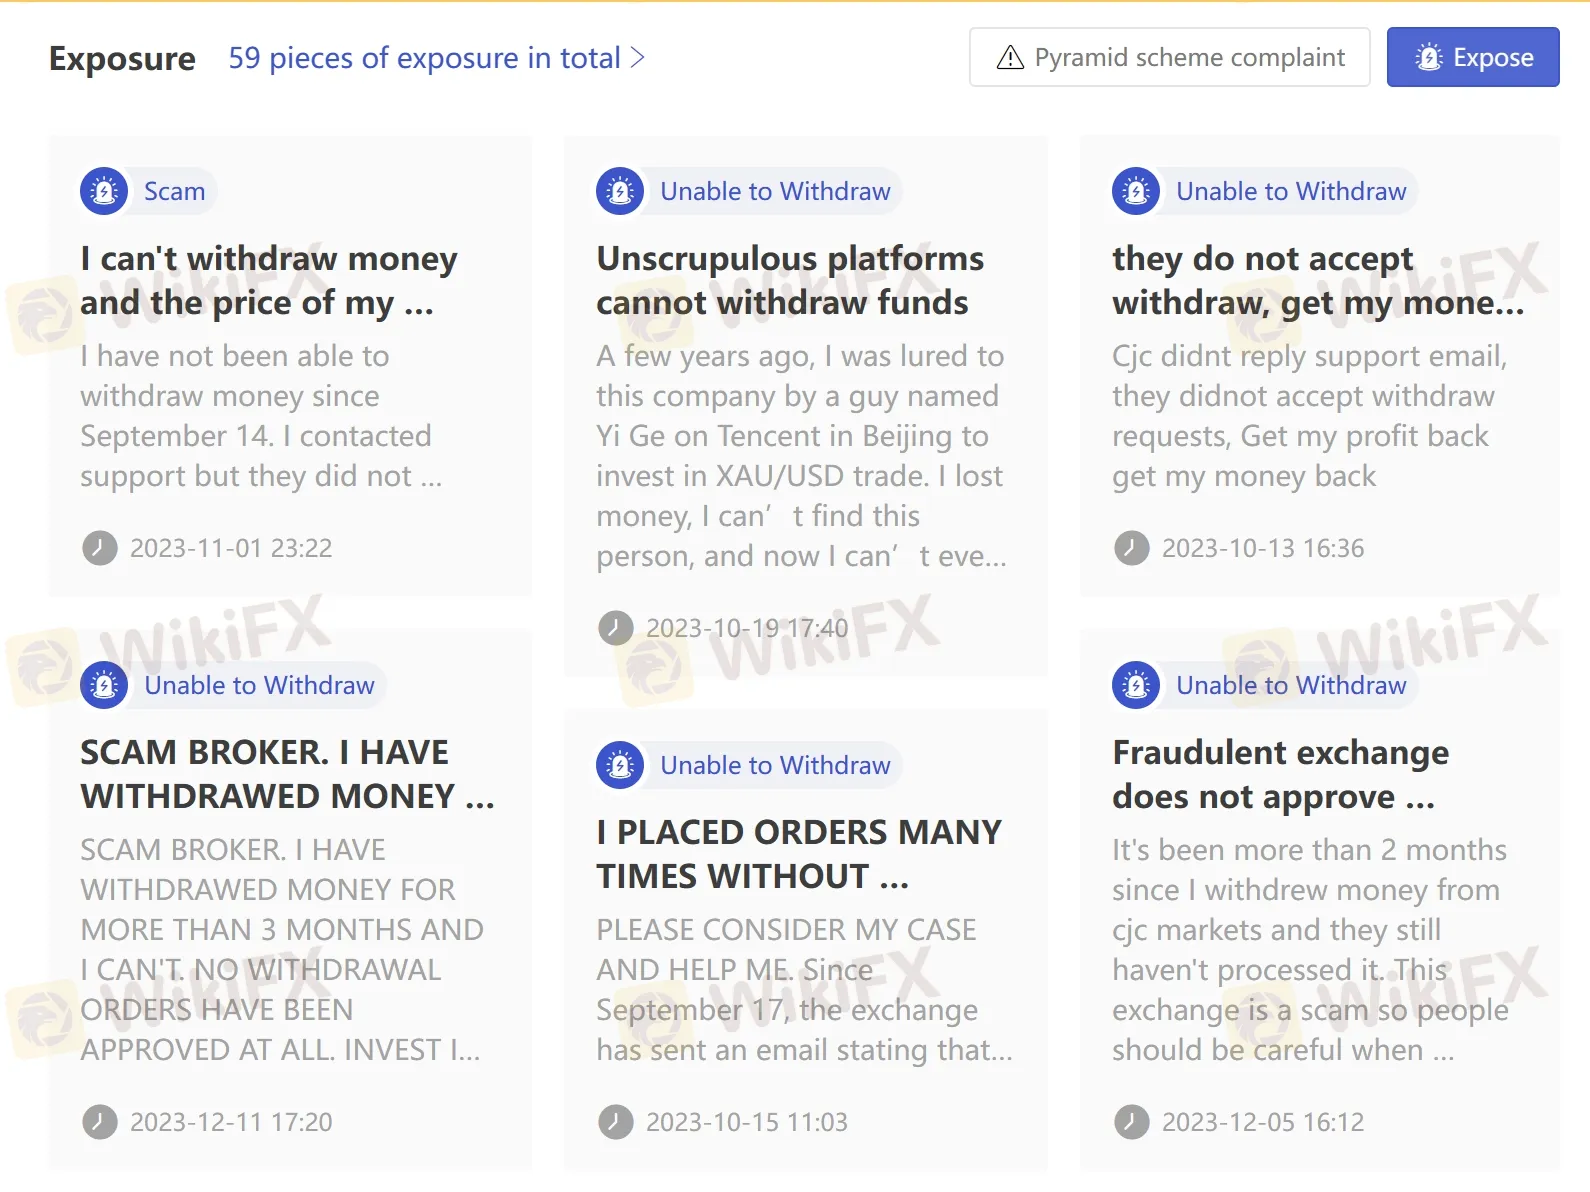Expand all exposures via the chevron arrow
This screenshot has width=1590, height=1192.
pos(638,58)
